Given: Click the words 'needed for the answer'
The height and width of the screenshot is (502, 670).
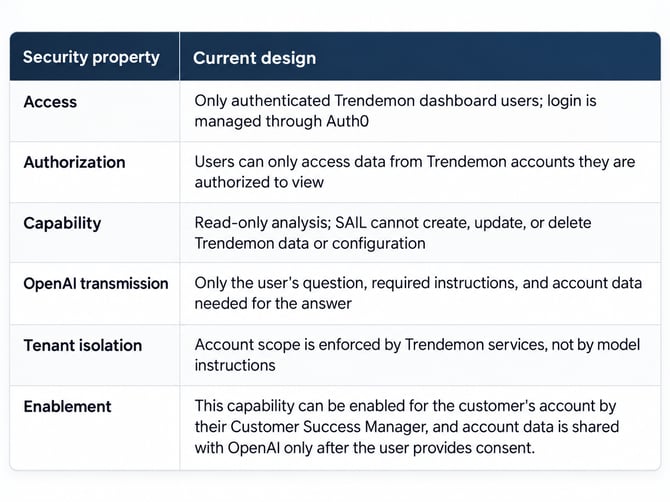Looking at the screenshot, I should pos(273,303).
